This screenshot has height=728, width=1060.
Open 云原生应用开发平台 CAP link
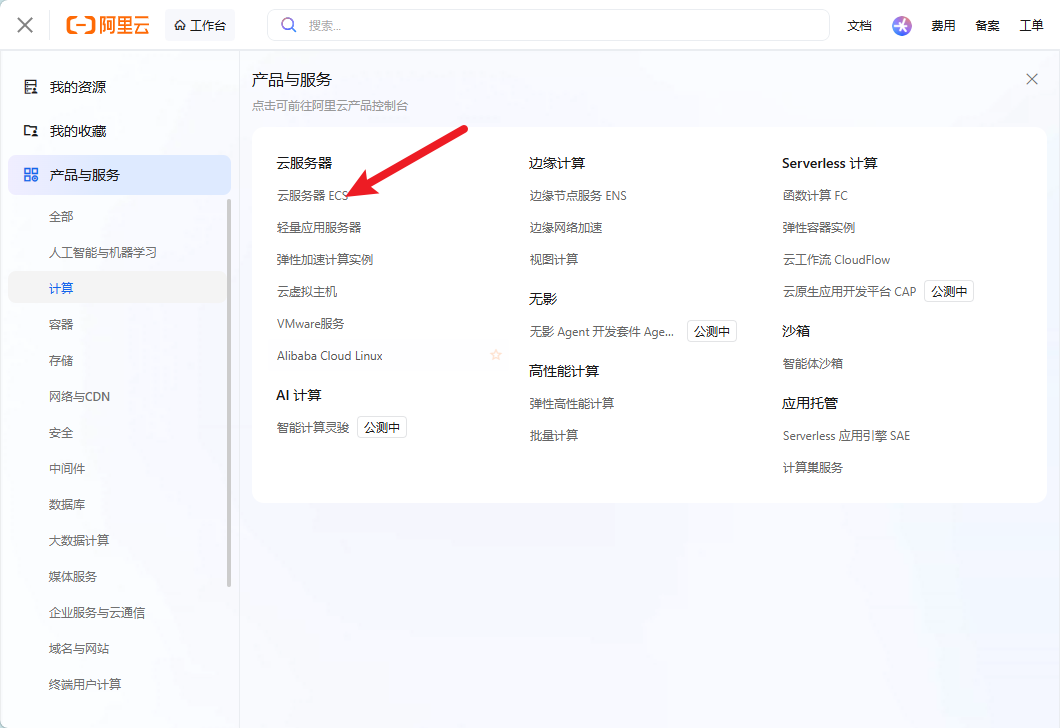[849, 291]
